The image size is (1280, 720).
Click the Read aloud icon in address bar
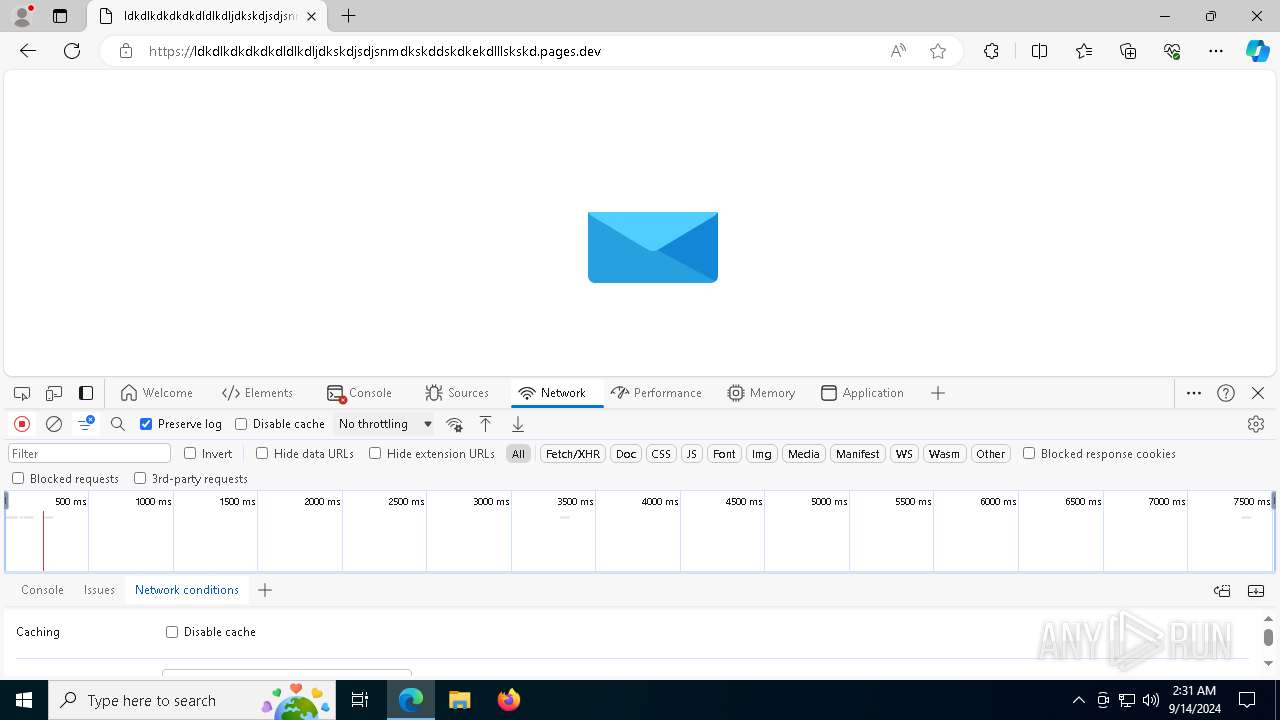898,51
